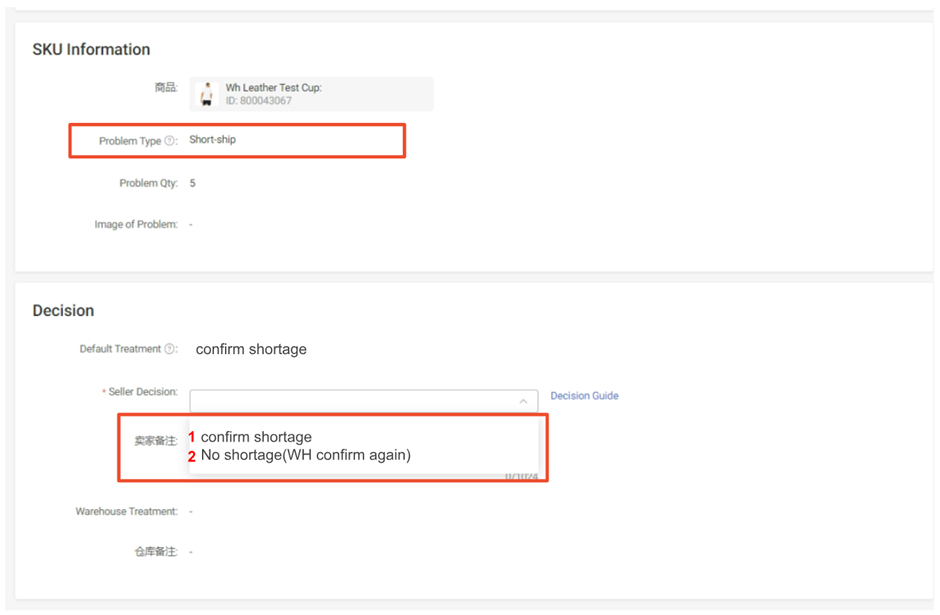The height and width of the screenshot is (615, 940).
Task: Choose the "confirm shortage" dropdown option
Action: pyautogui.click(x=256, y=437)
